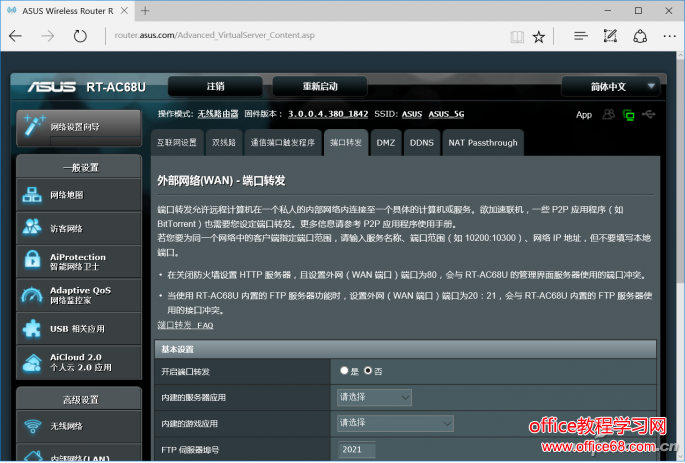Open the Edge hub lines icon

581,36
